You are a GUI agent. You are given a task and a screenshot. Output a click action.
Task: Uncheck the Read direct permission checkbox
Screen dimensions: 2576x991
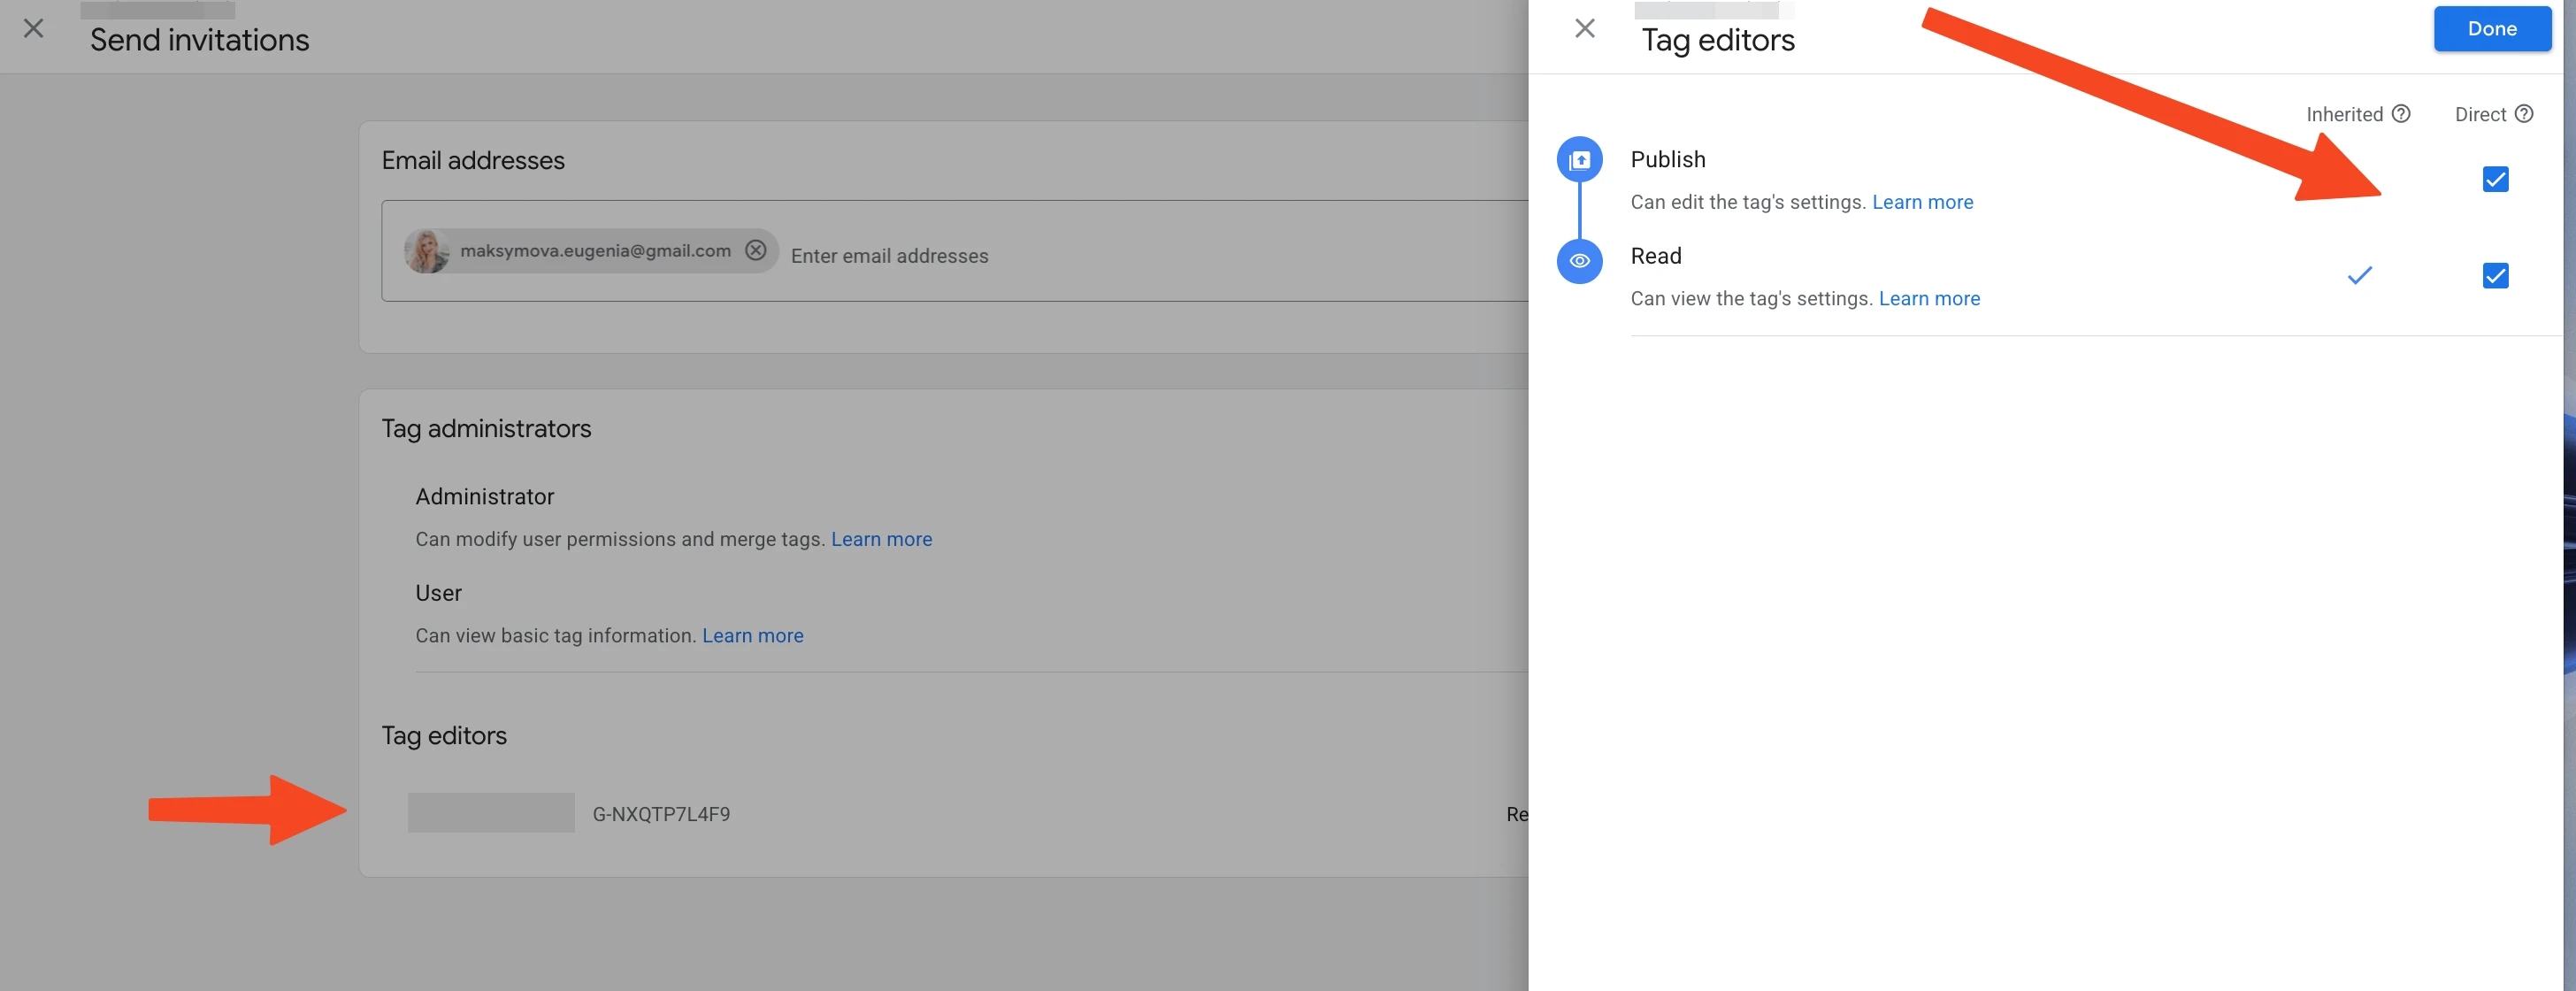[x=2496, y=275]
